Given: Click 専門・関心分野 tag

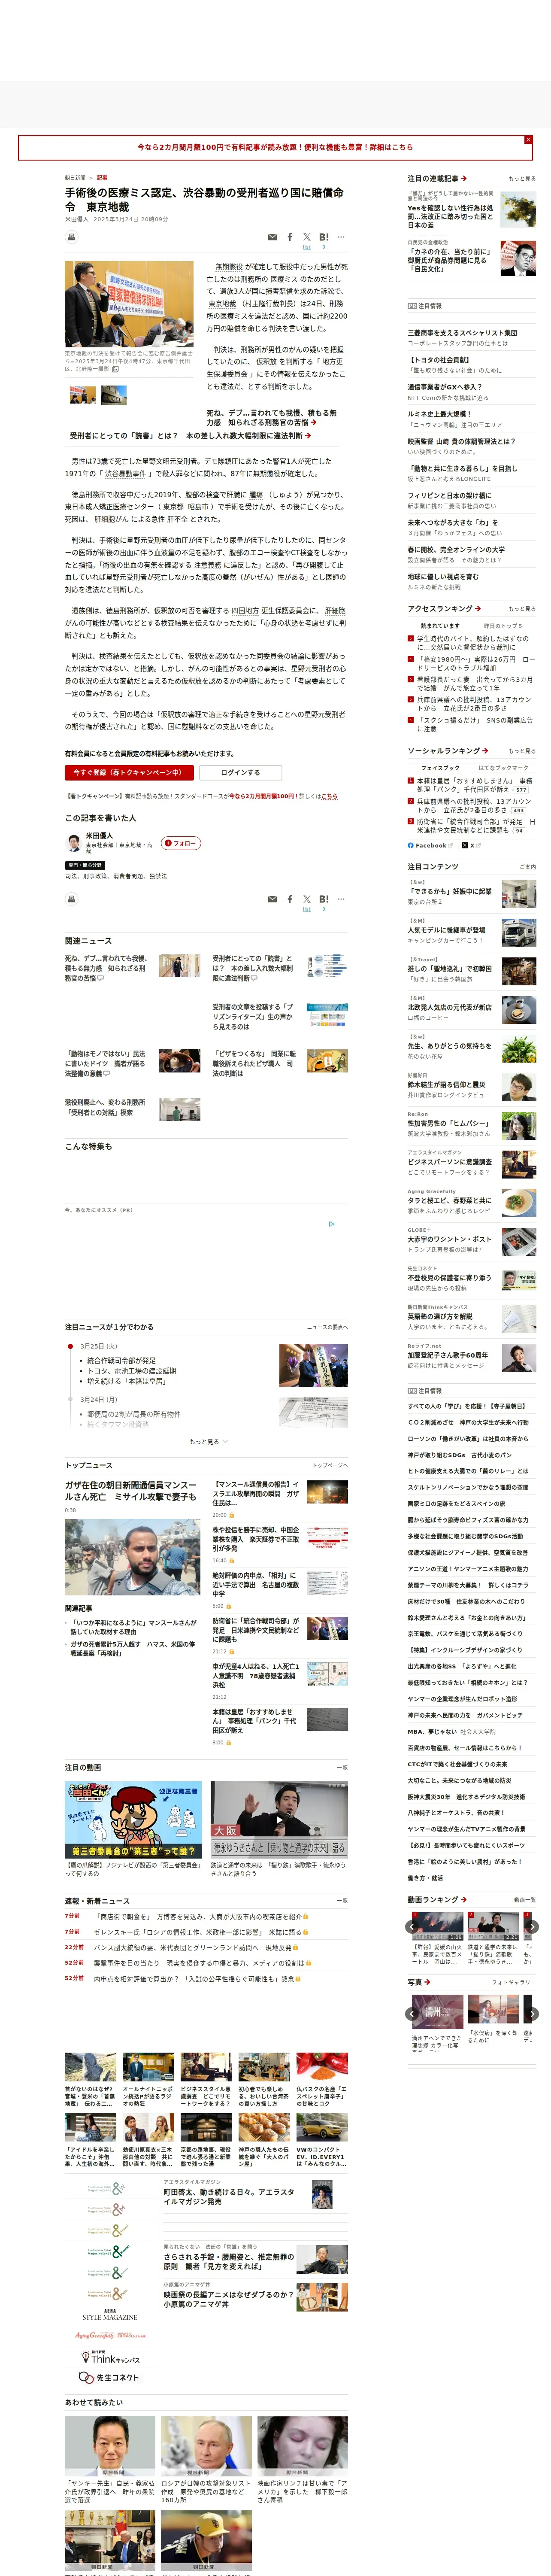Looking at the screenshot, I should click(x=86, y=865).
